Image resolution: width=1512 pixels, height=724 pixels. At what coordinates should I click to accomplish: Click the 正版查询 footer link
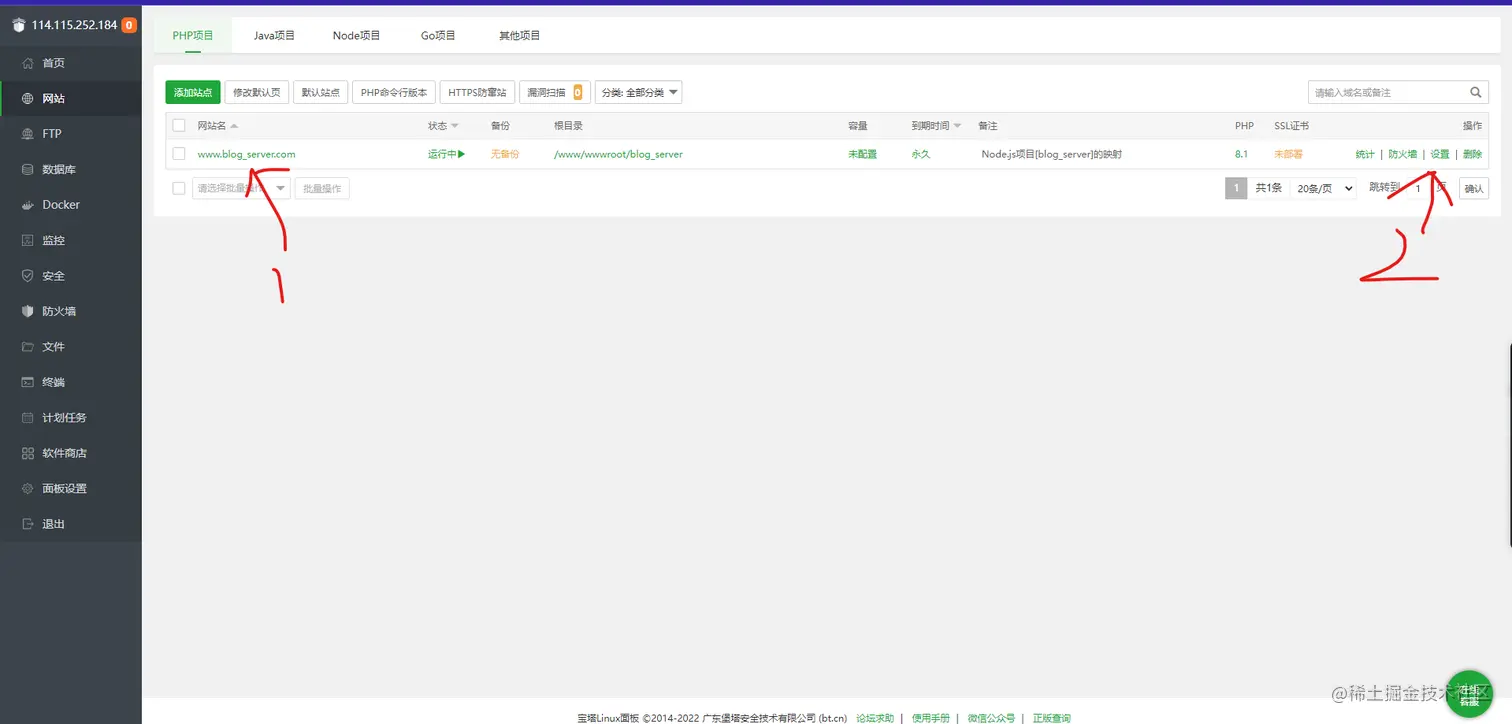pyautogui.click(x=1051, y=718)
